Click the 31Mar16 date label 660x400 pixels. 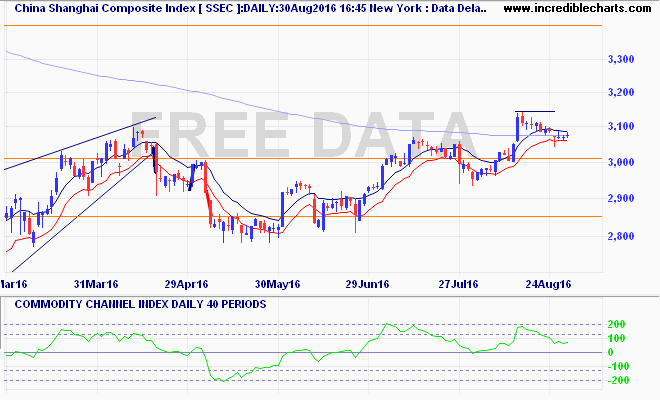coord(96,284)
